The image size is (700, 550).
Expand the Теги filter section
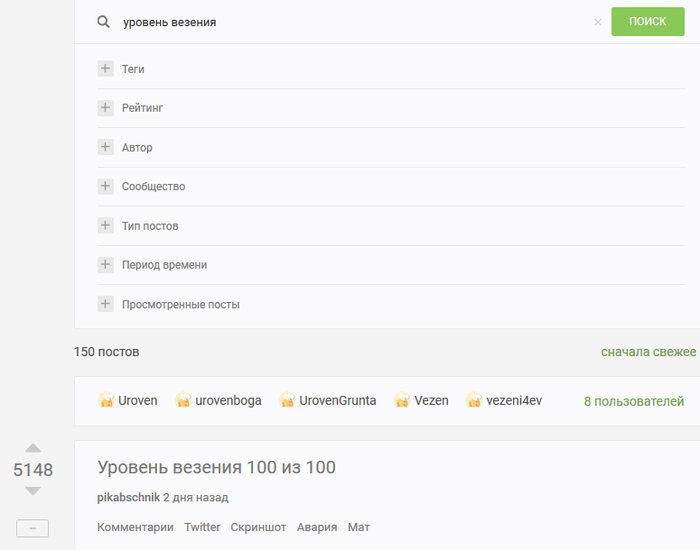[x=105, y=69]
